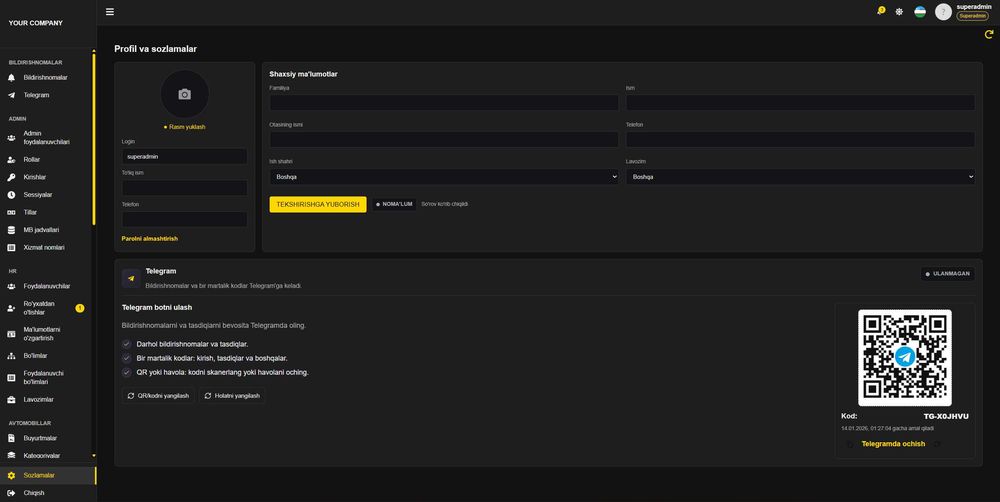Click the Rollar user-role icon
The width and height of the screenshot is (1000, 502).
(x=11, y=159)
